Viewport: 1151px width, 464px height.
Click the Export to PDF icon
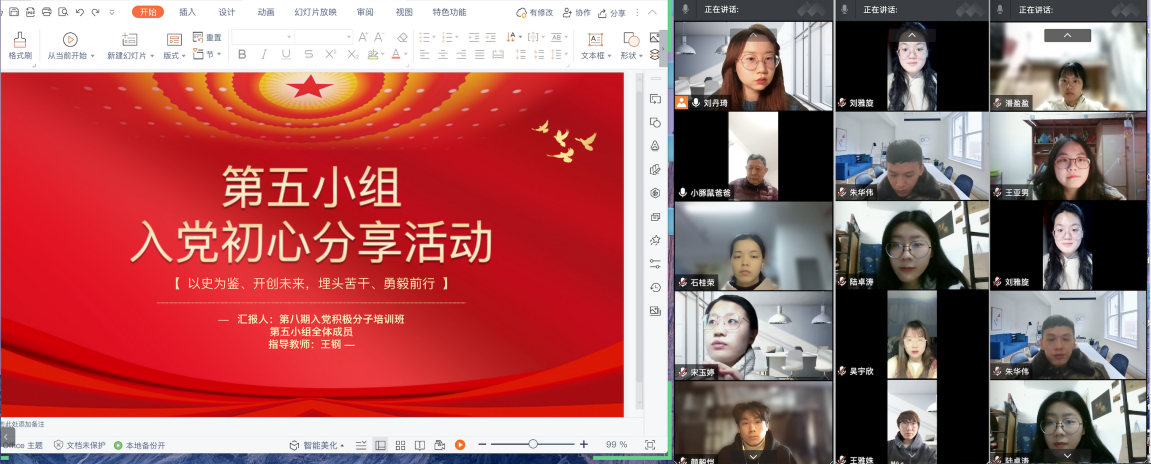click(30, 12)
